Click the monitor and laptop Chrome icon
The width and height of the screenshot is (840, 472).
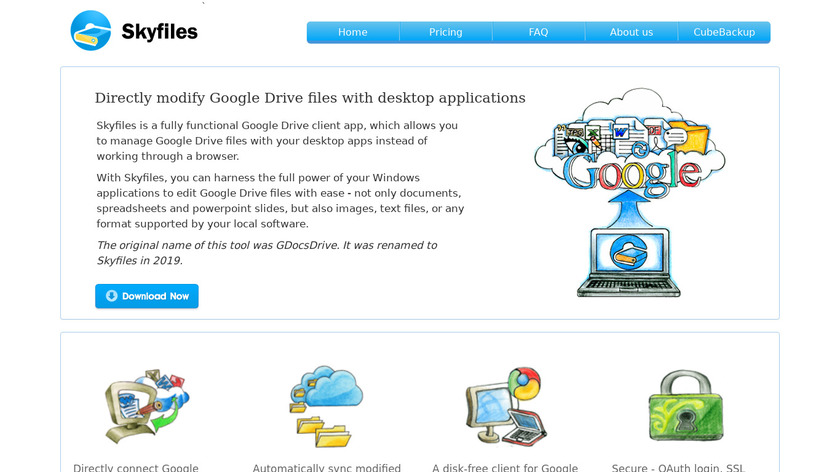coord(506,406)
